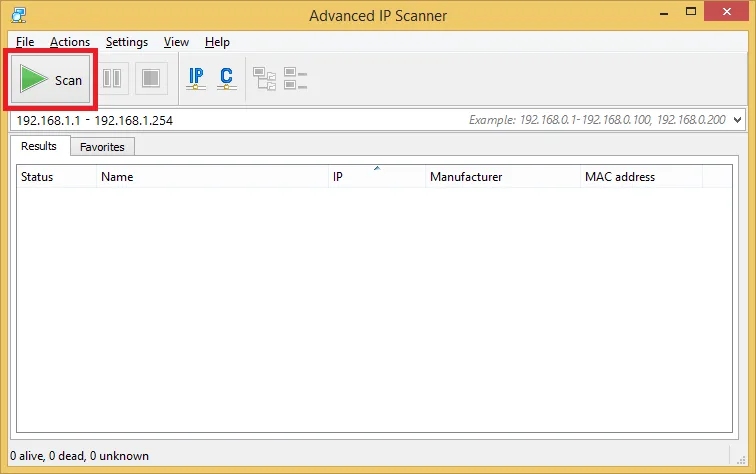Click the expand all tree icon

tap(264, 79)
